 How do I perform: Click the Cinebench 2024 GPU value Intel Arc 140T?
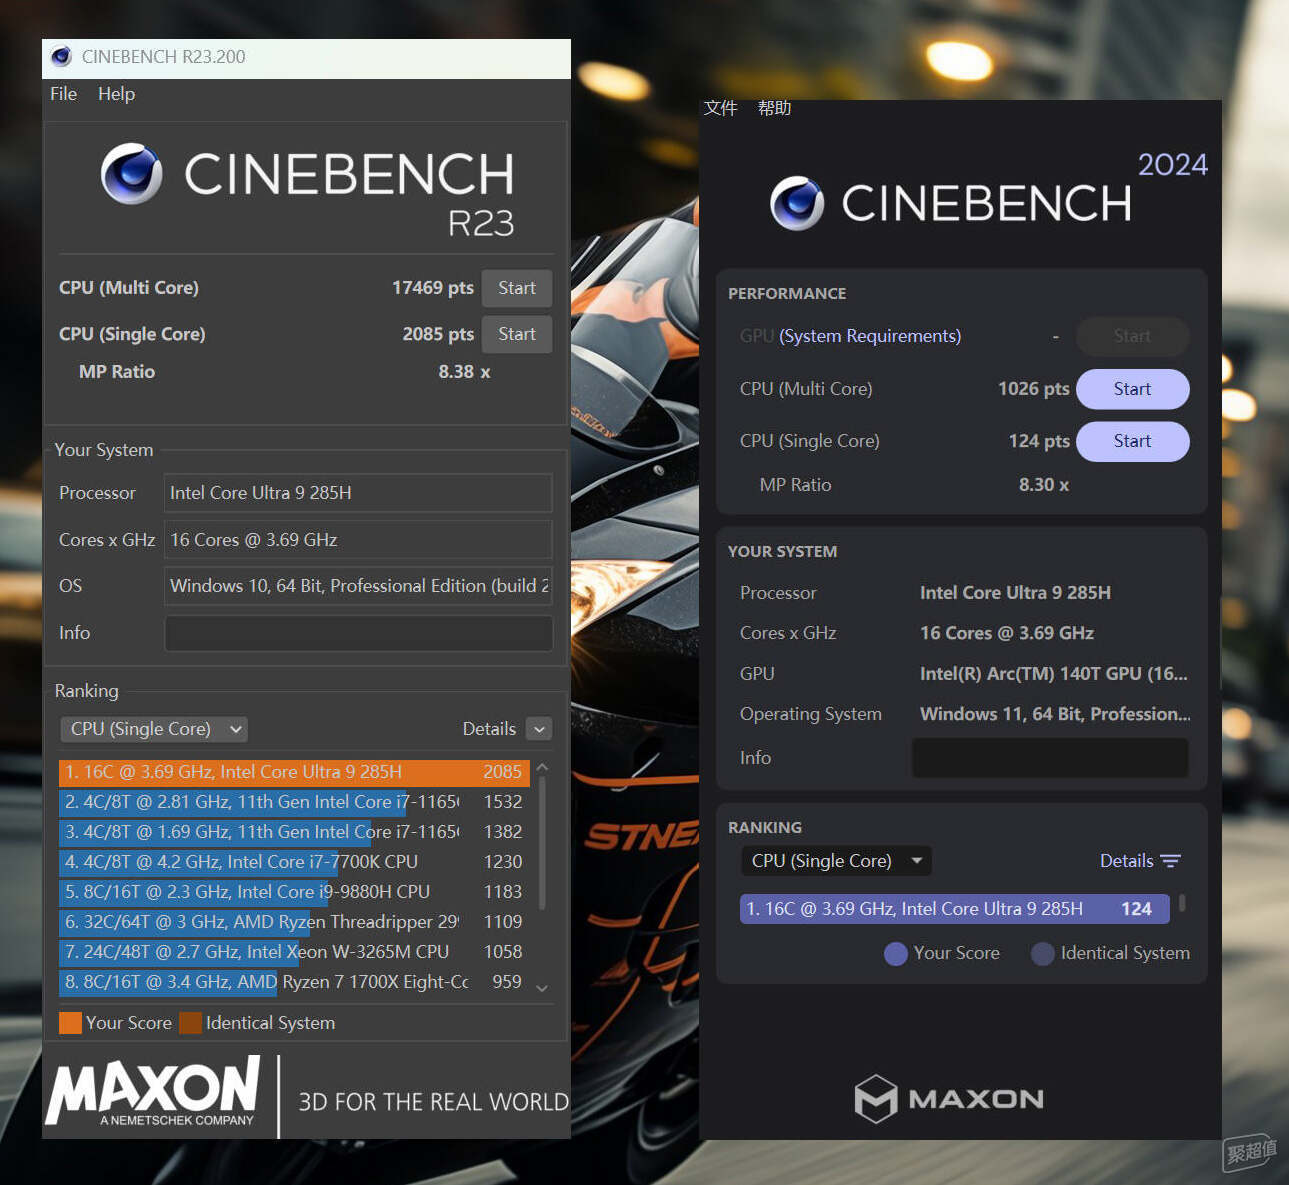1054,674
